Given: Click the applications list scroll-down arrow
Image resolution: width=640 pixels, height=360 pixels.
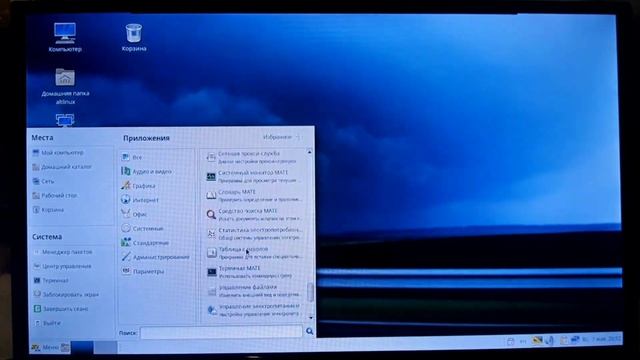Looking at the screenshot, I should pyautogui.click(x=310, y=318).
